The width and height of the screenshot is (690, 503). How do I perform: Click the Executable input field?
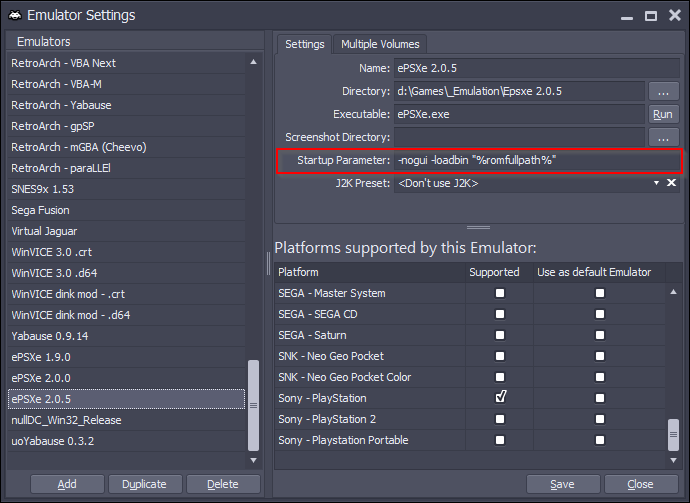pyautogui.click(x=520, y=114)
